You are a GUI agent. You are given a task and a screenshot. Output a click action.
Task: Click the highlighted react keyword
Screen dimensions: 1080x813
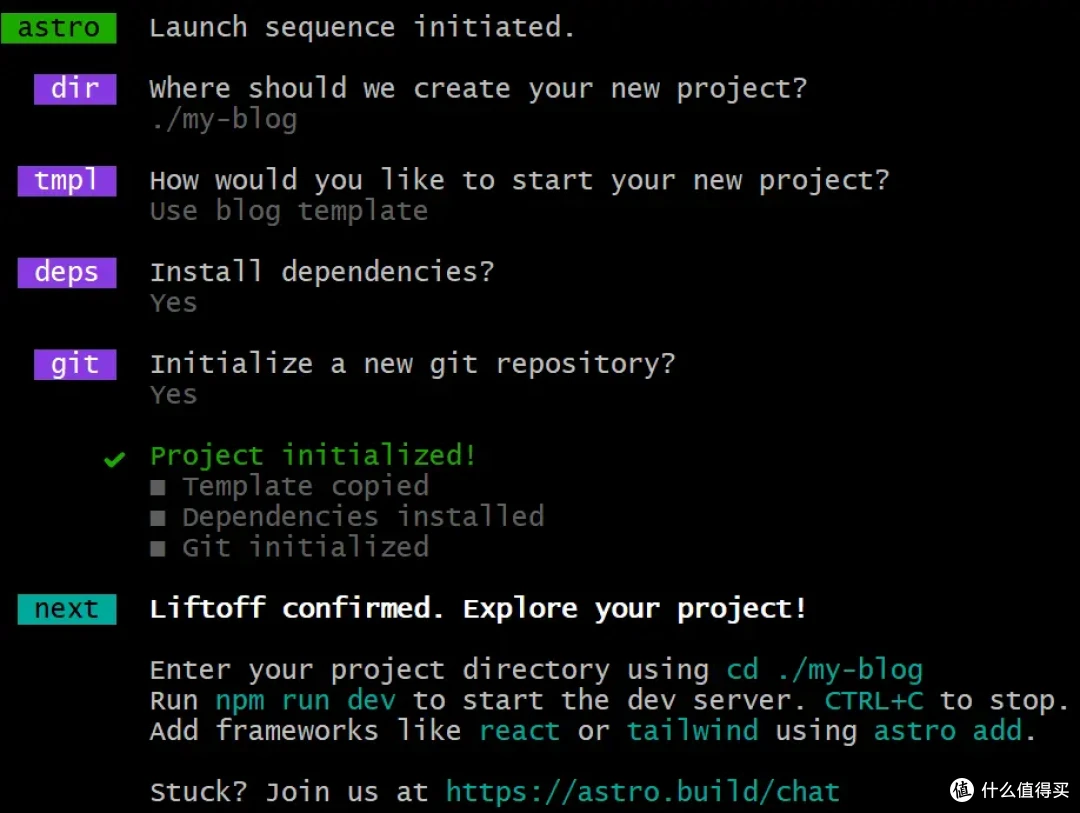tap(519, 731)
